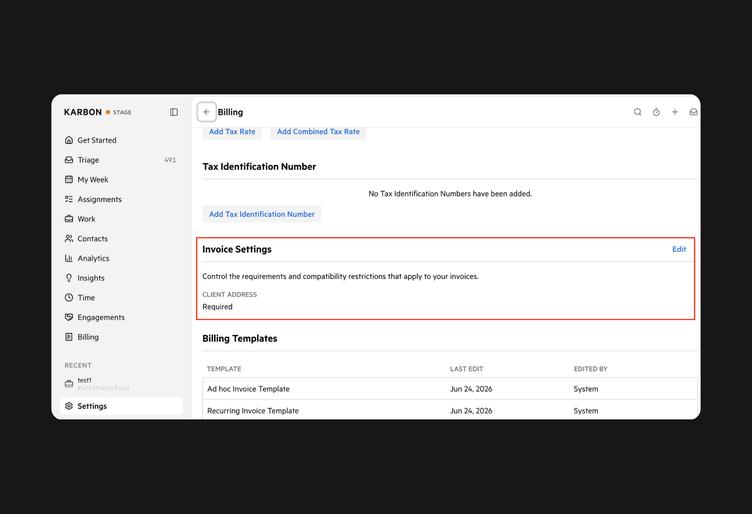Open the Ad hoc Invoice Template row
Viewport: 752px width, 514px height.
[450, 389]
